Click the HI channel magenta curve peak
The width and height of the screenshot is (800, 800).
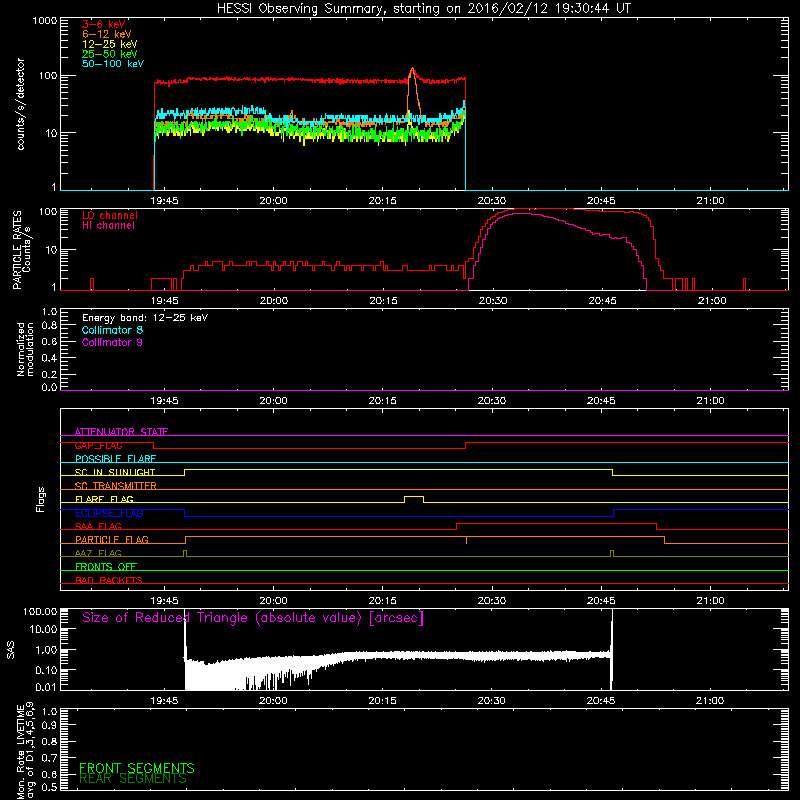520,213
